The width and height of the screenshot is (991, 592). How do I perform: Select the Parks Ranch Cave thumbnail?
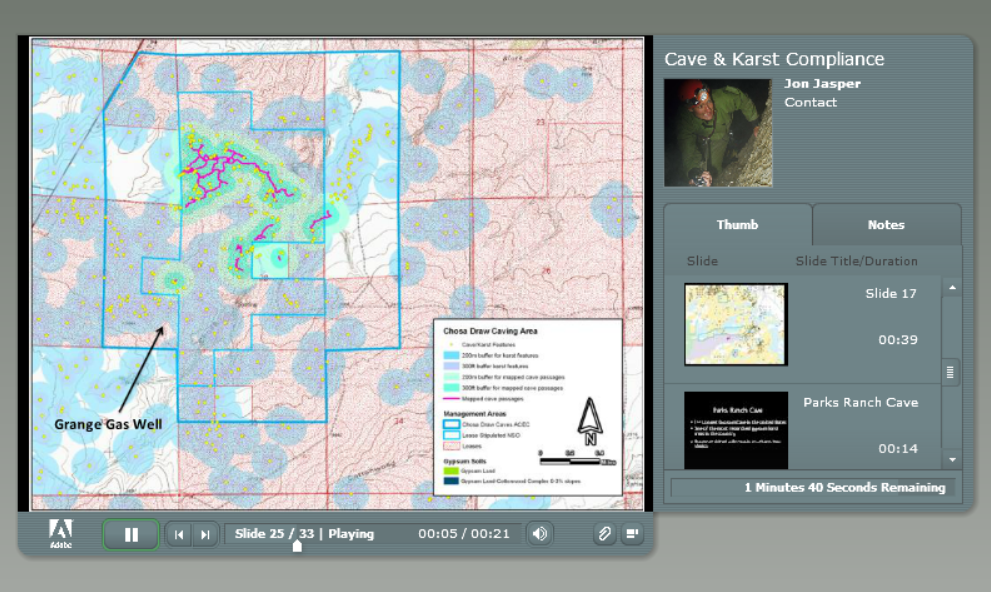pos(736,430)
